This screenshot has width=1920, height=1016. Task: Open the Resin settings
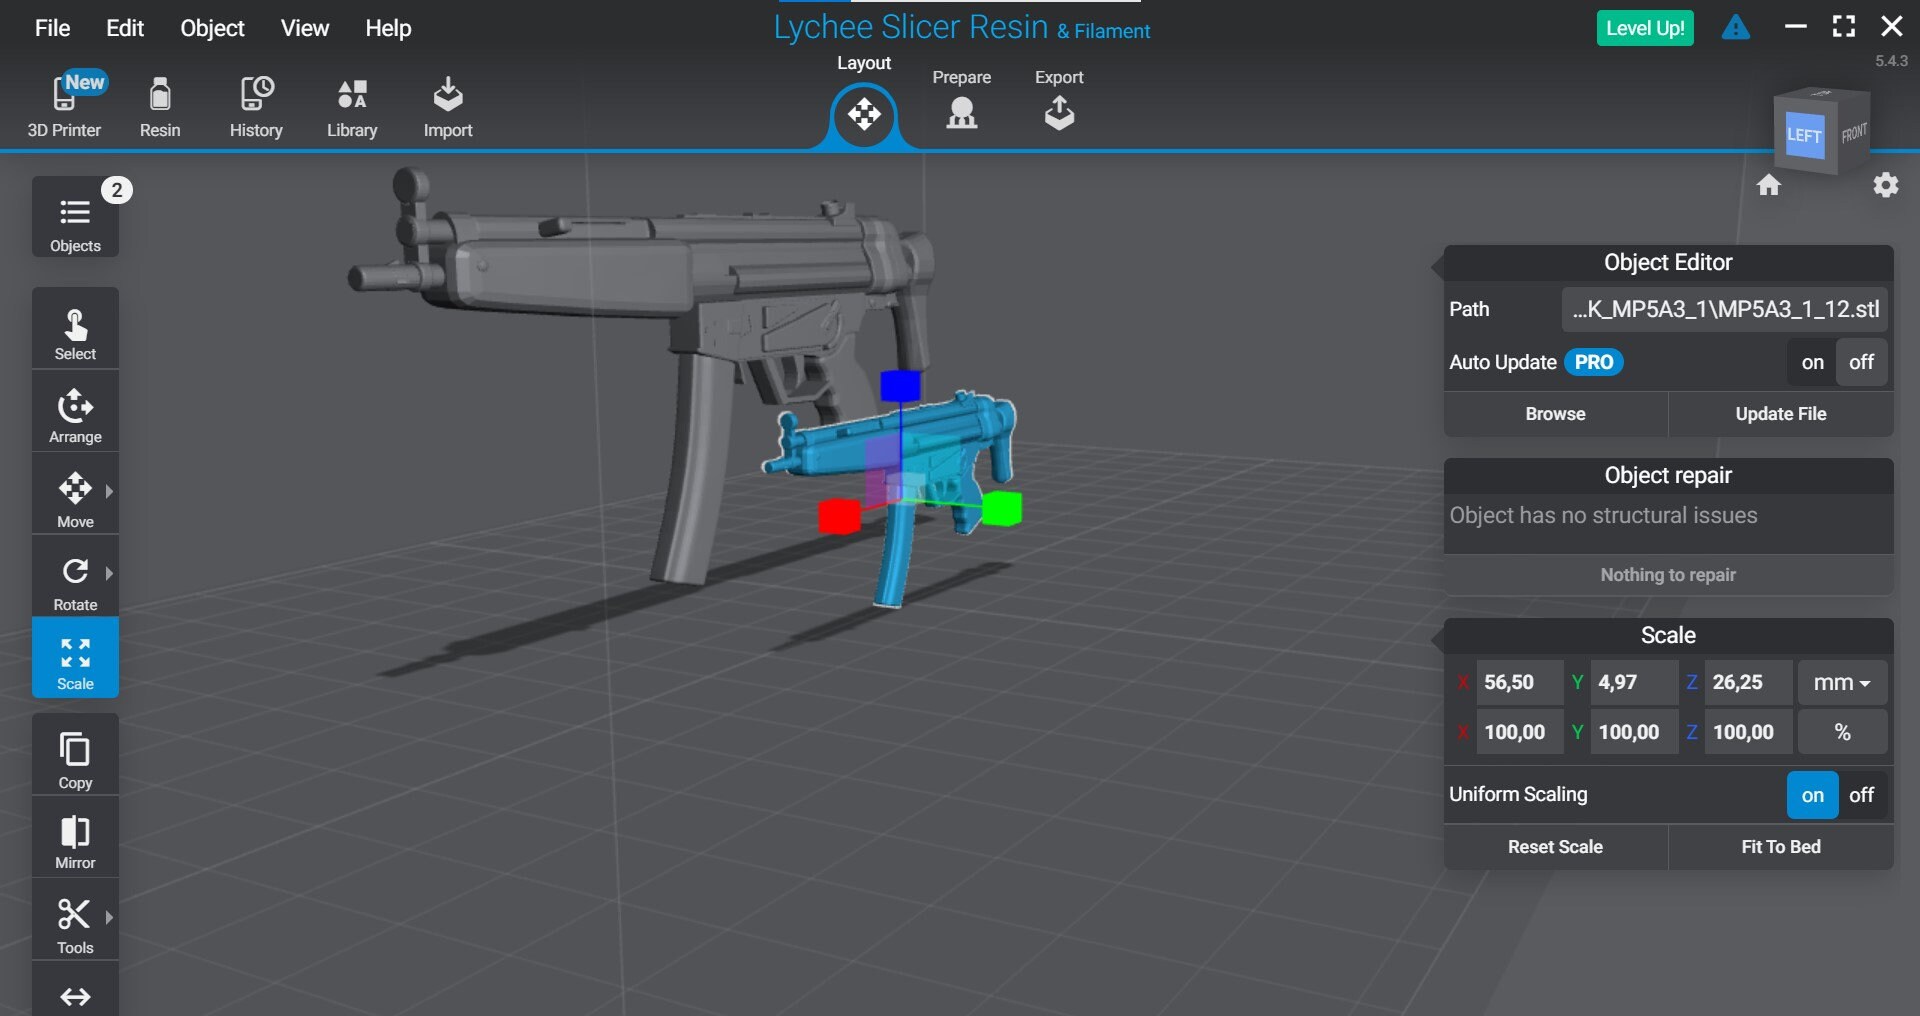pos(160,106)
